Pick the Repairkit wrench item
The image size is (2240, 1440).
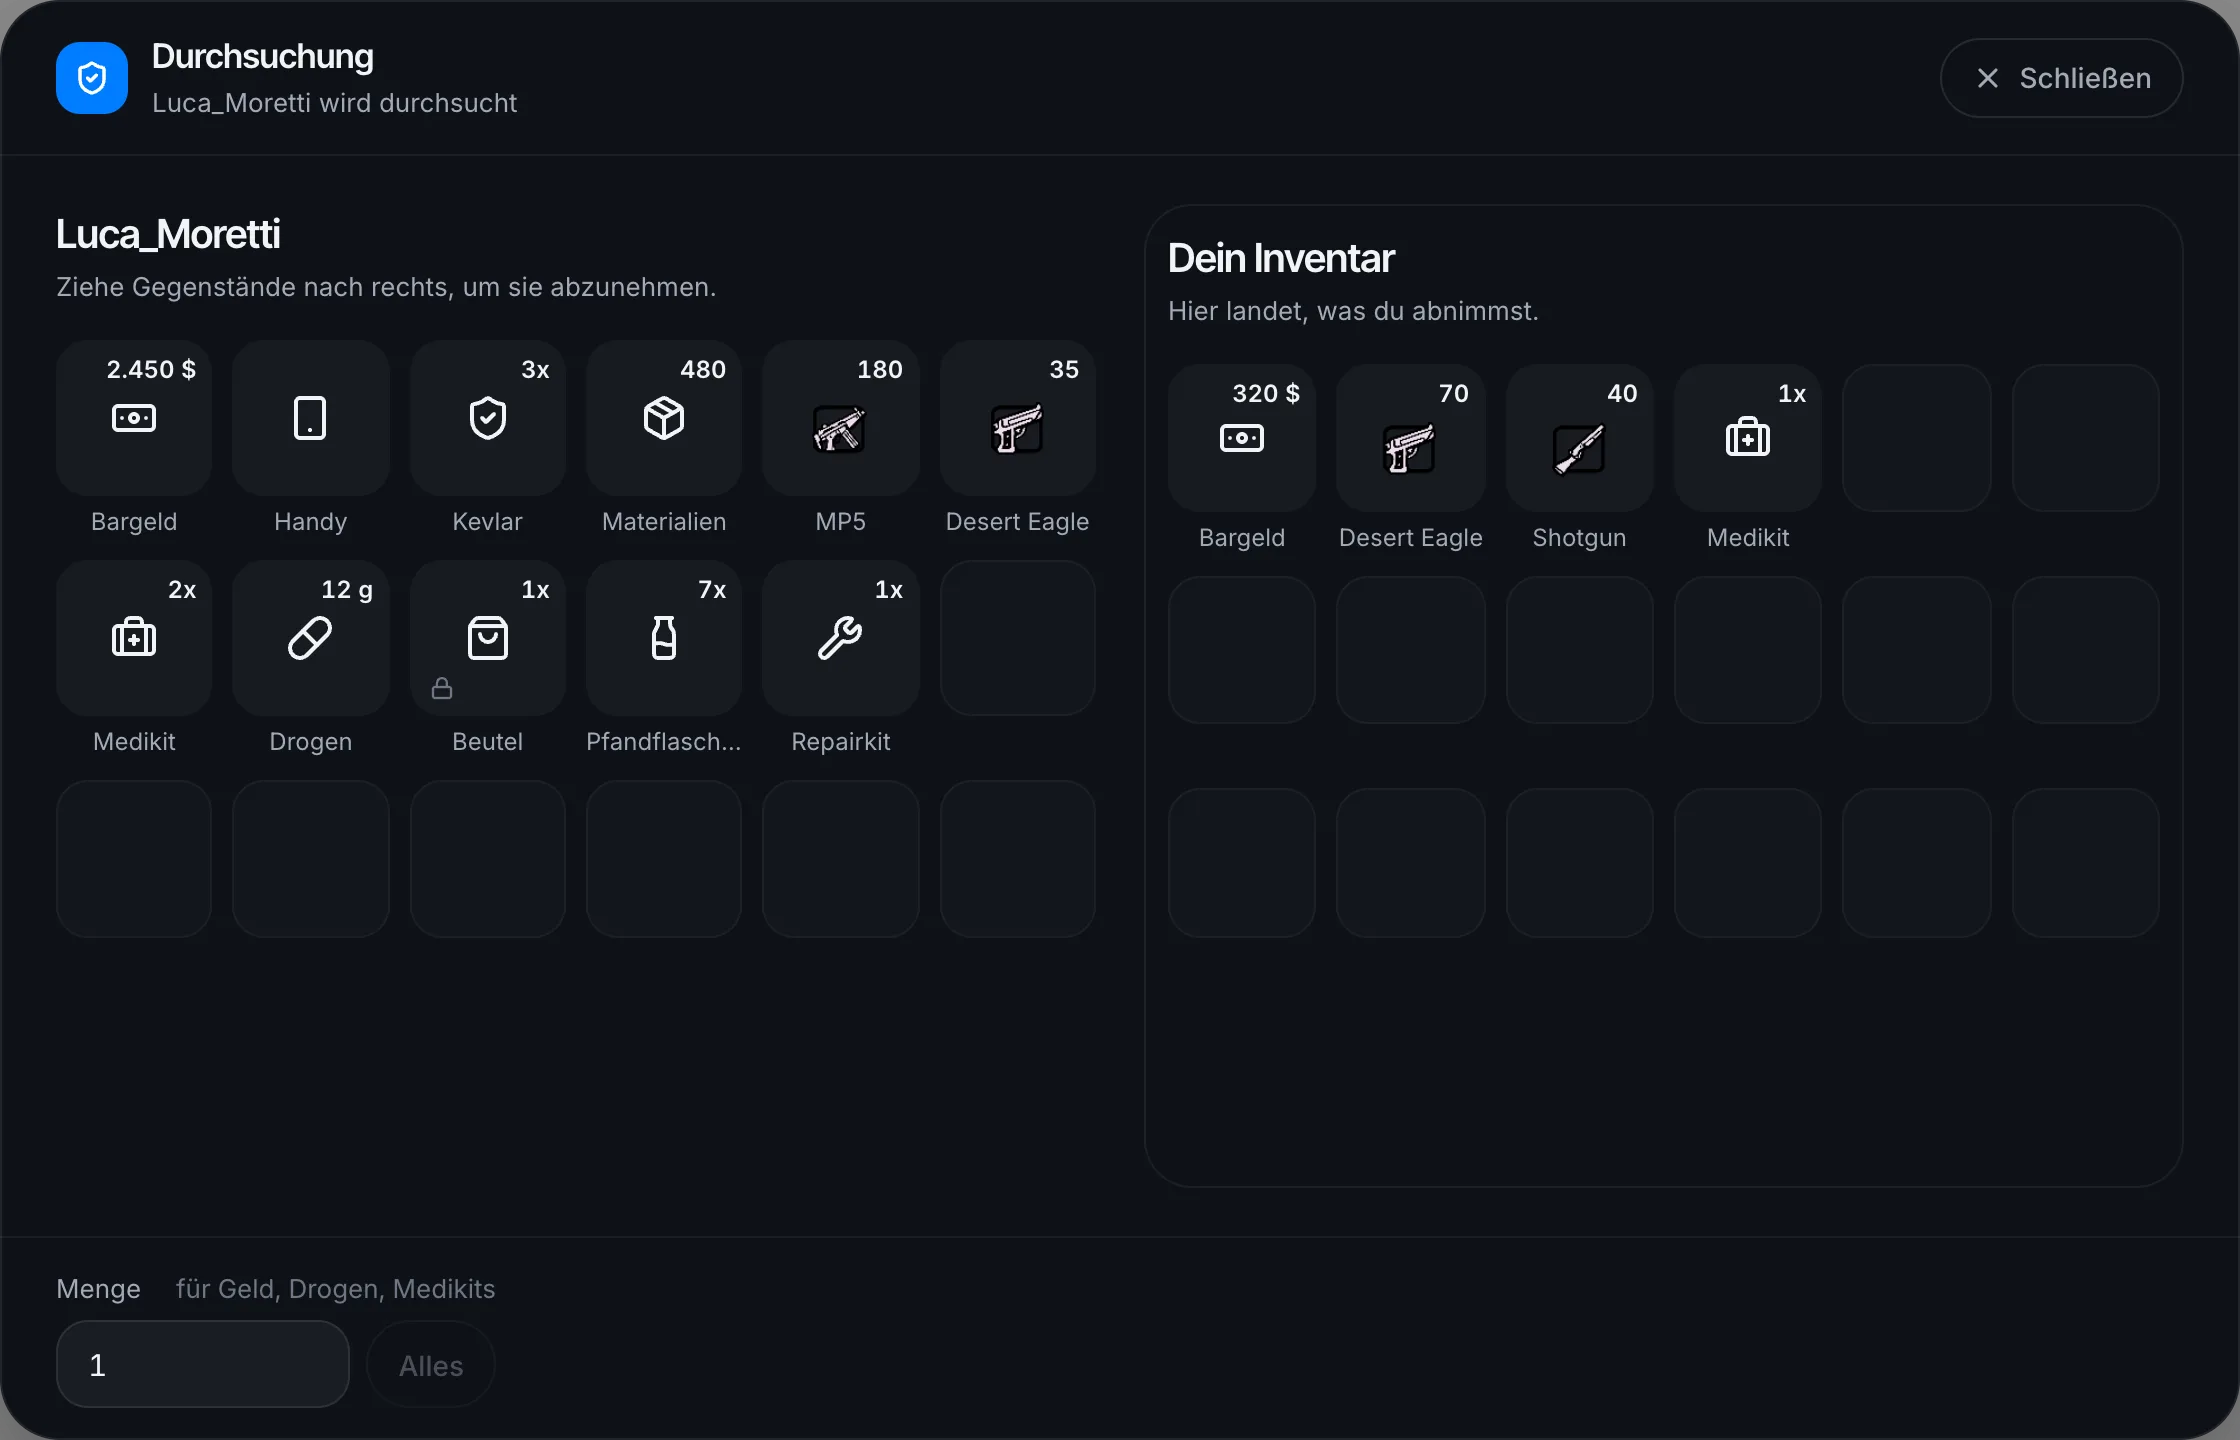pyautogui.click(x=840, y=638)
